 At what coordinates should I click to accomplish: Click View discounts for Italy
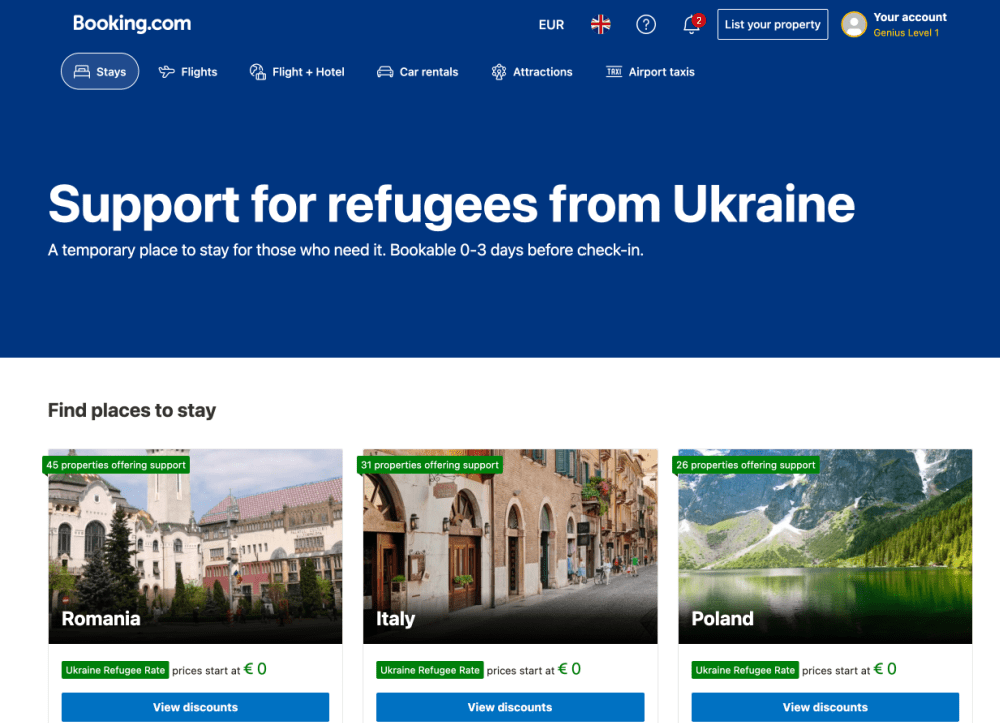[510, 707]
